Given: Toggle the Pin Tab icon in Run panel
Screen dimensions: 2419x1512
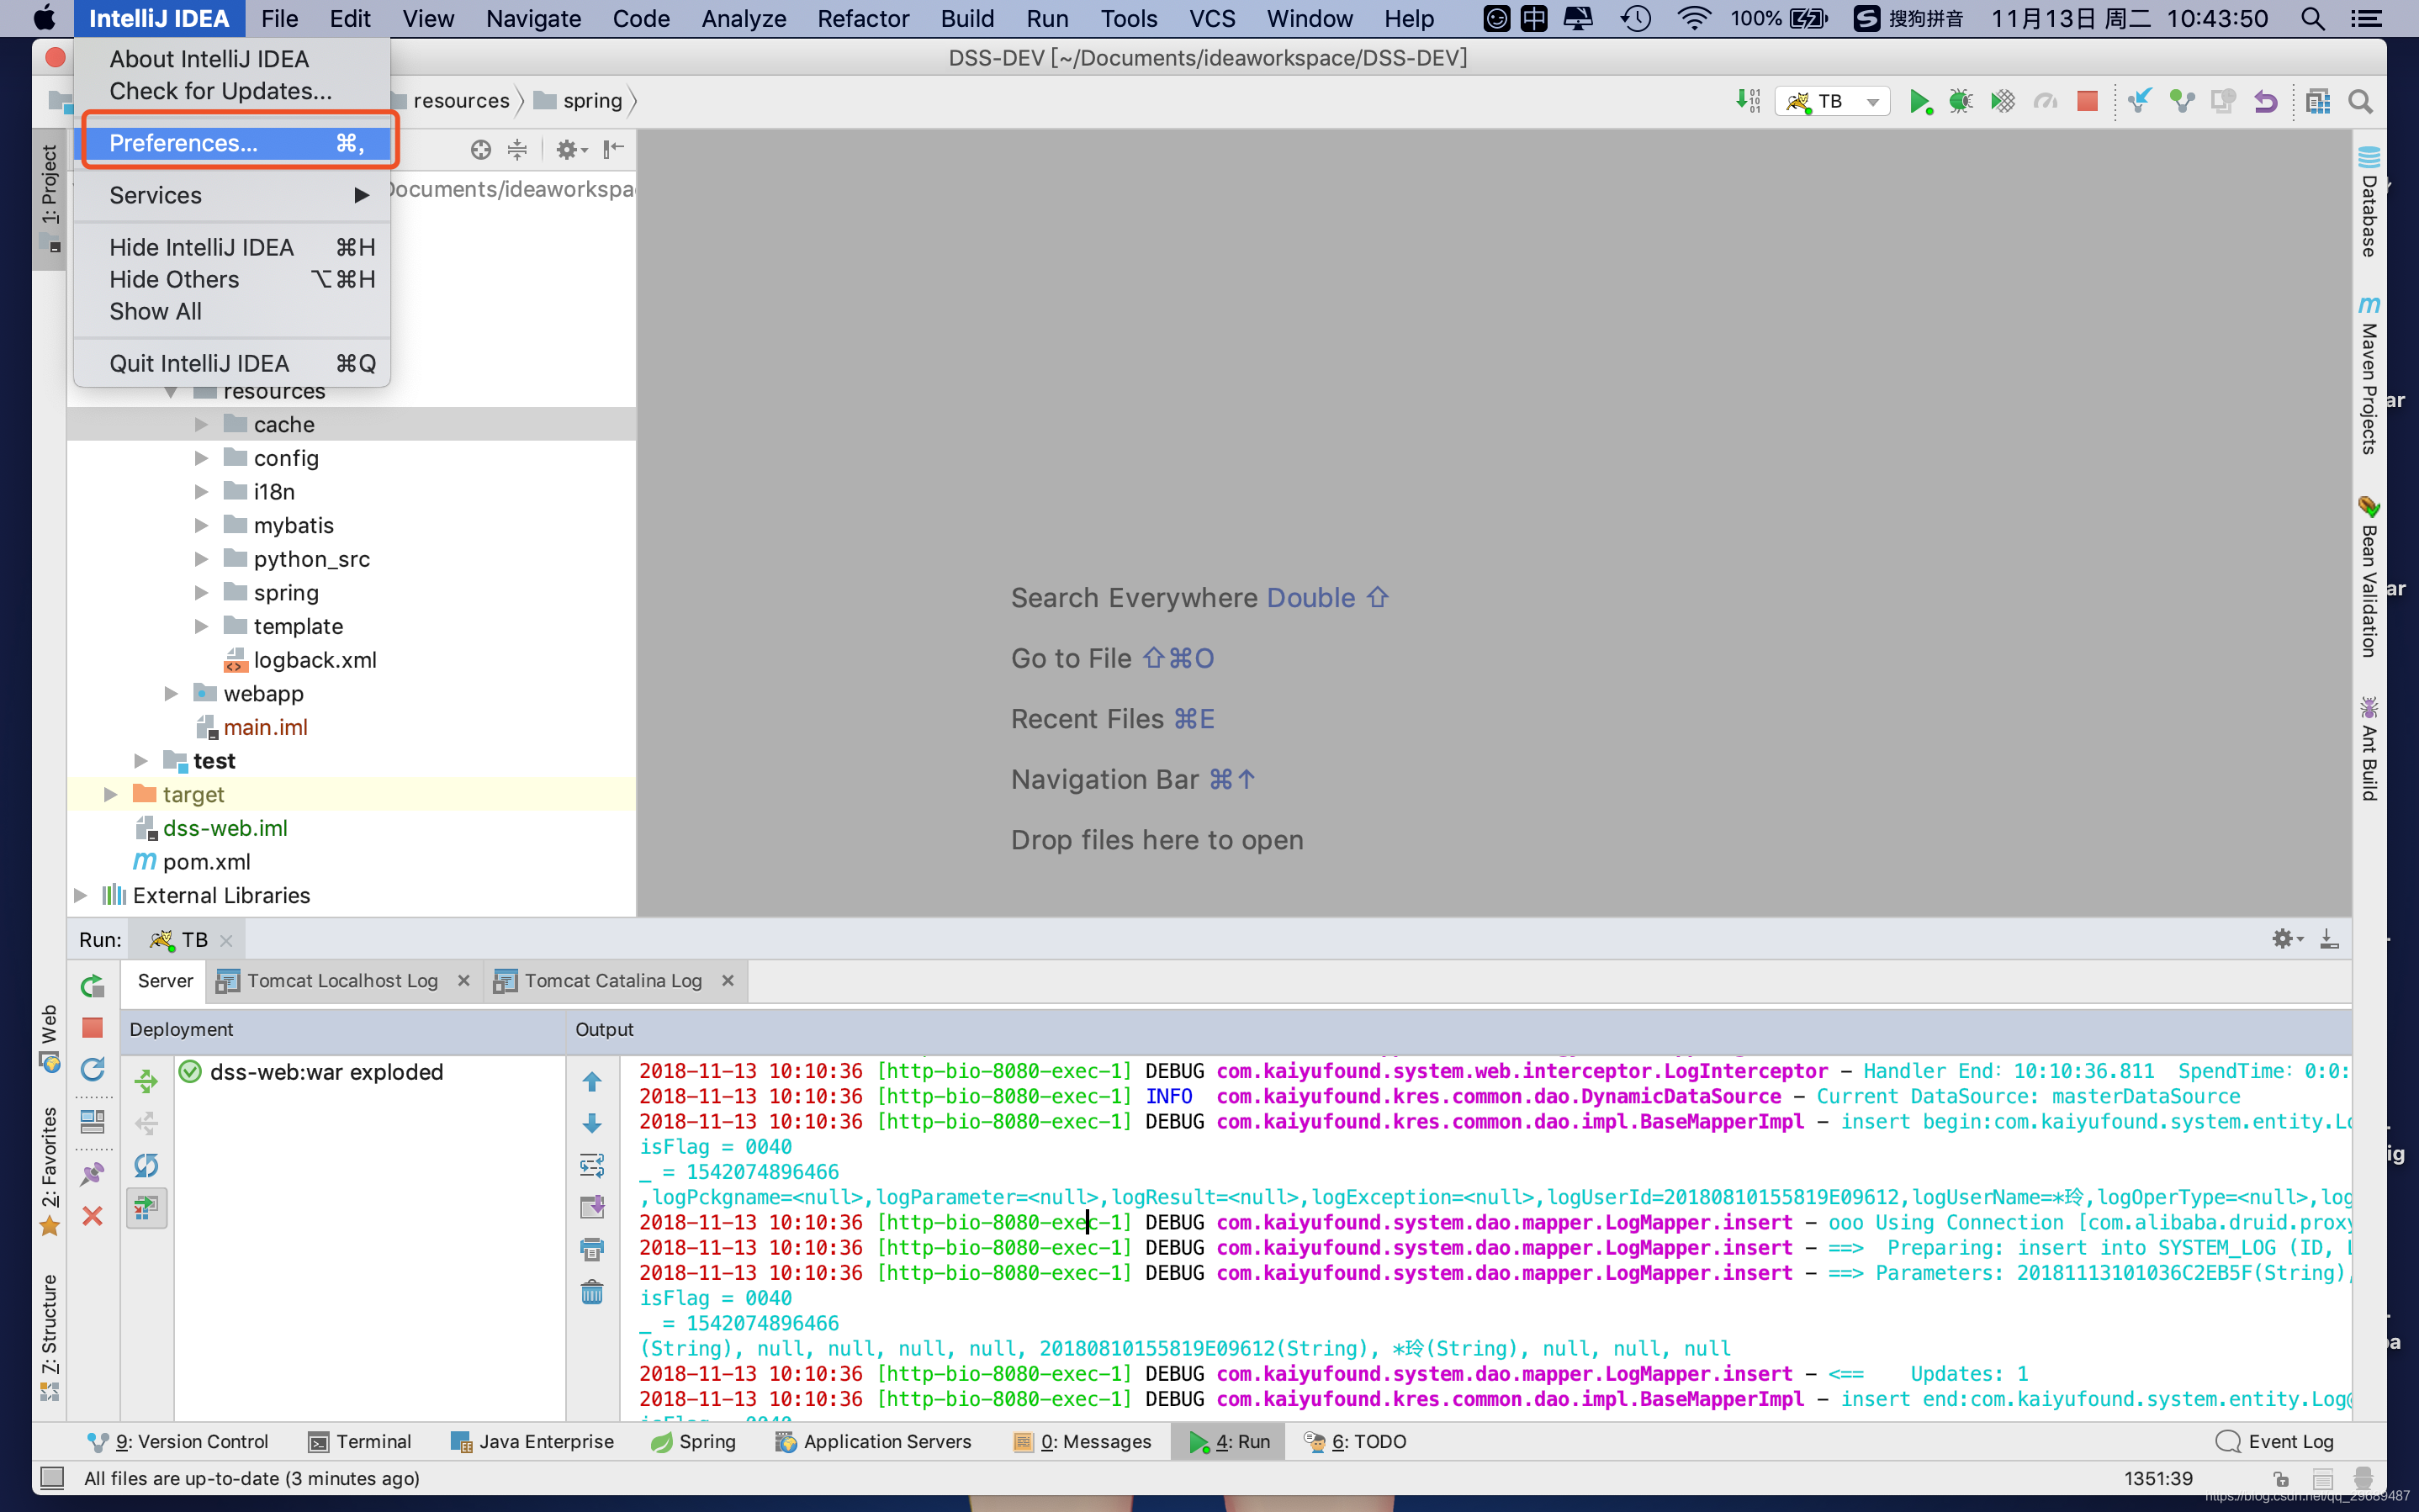Looking at the screenshot, I should click(x=93, y=1173).
